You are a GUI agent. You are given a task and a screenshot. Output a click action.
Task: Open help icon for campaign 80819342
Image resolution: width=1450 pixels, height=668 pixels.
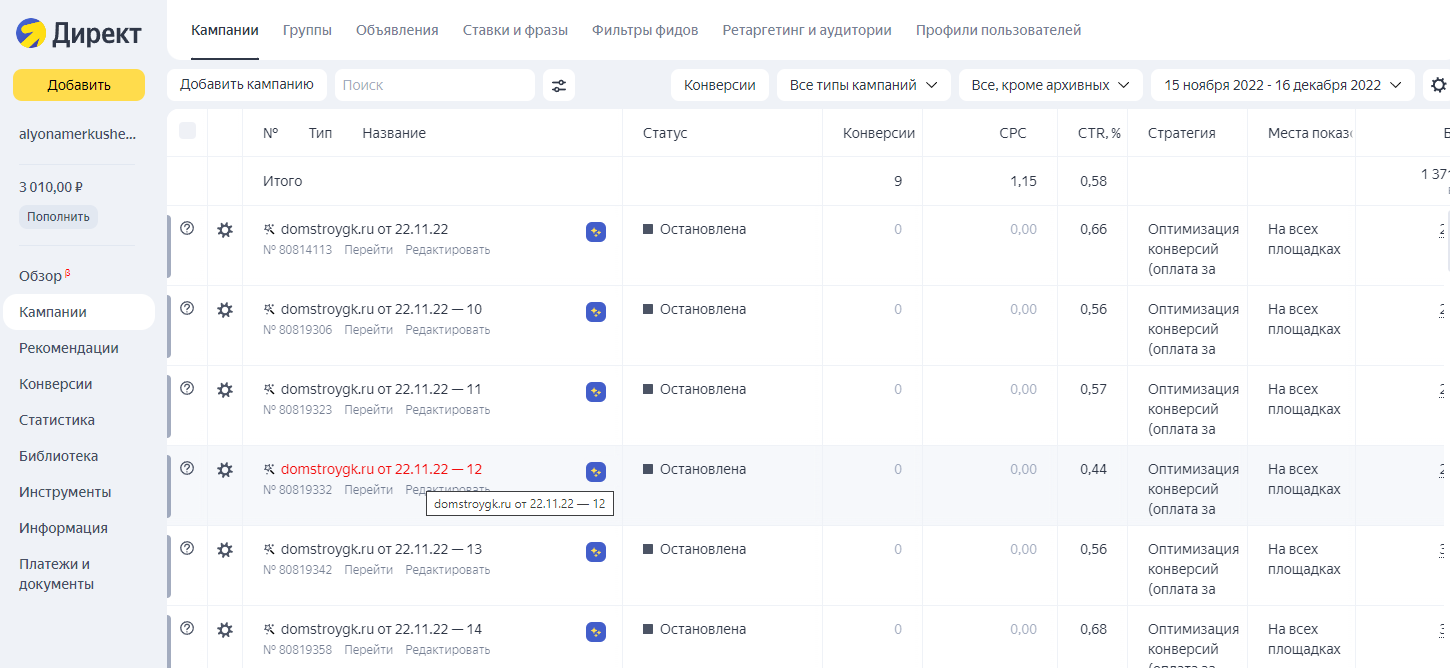187,548
